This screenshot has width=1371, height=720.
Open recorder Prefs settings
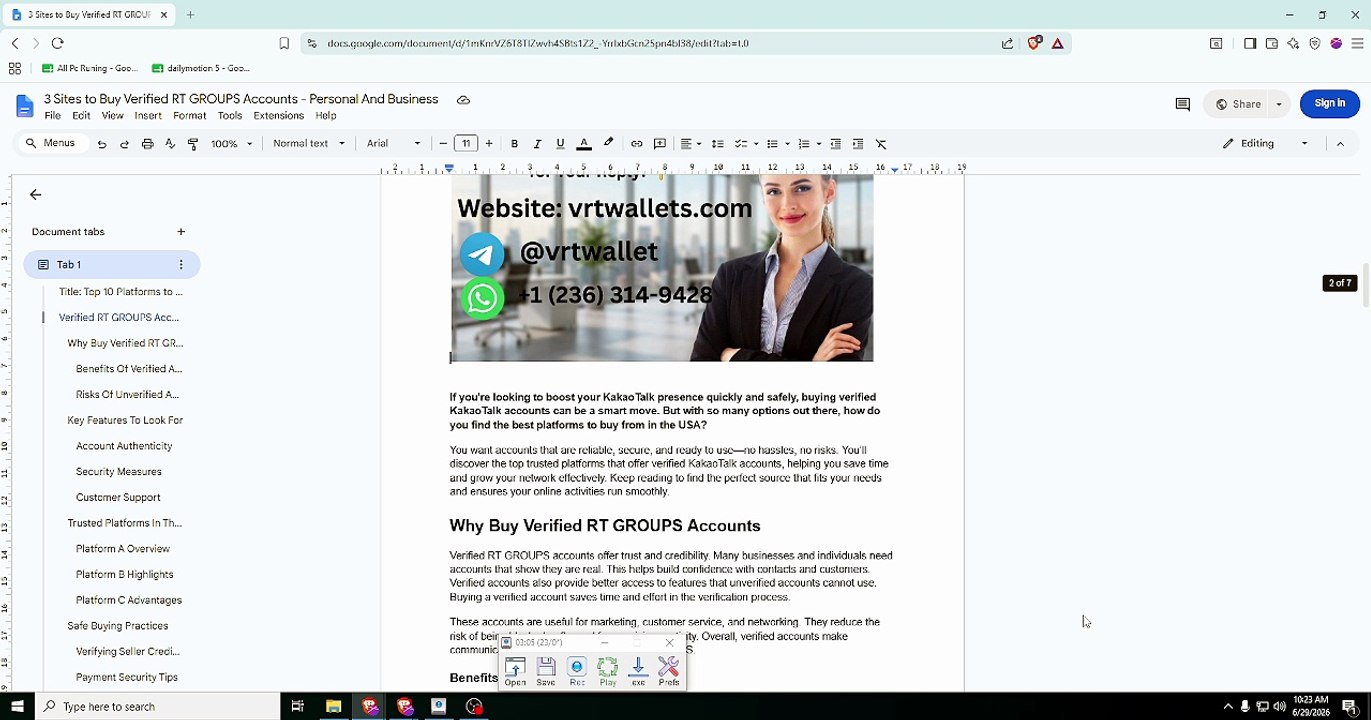point(669,670)
